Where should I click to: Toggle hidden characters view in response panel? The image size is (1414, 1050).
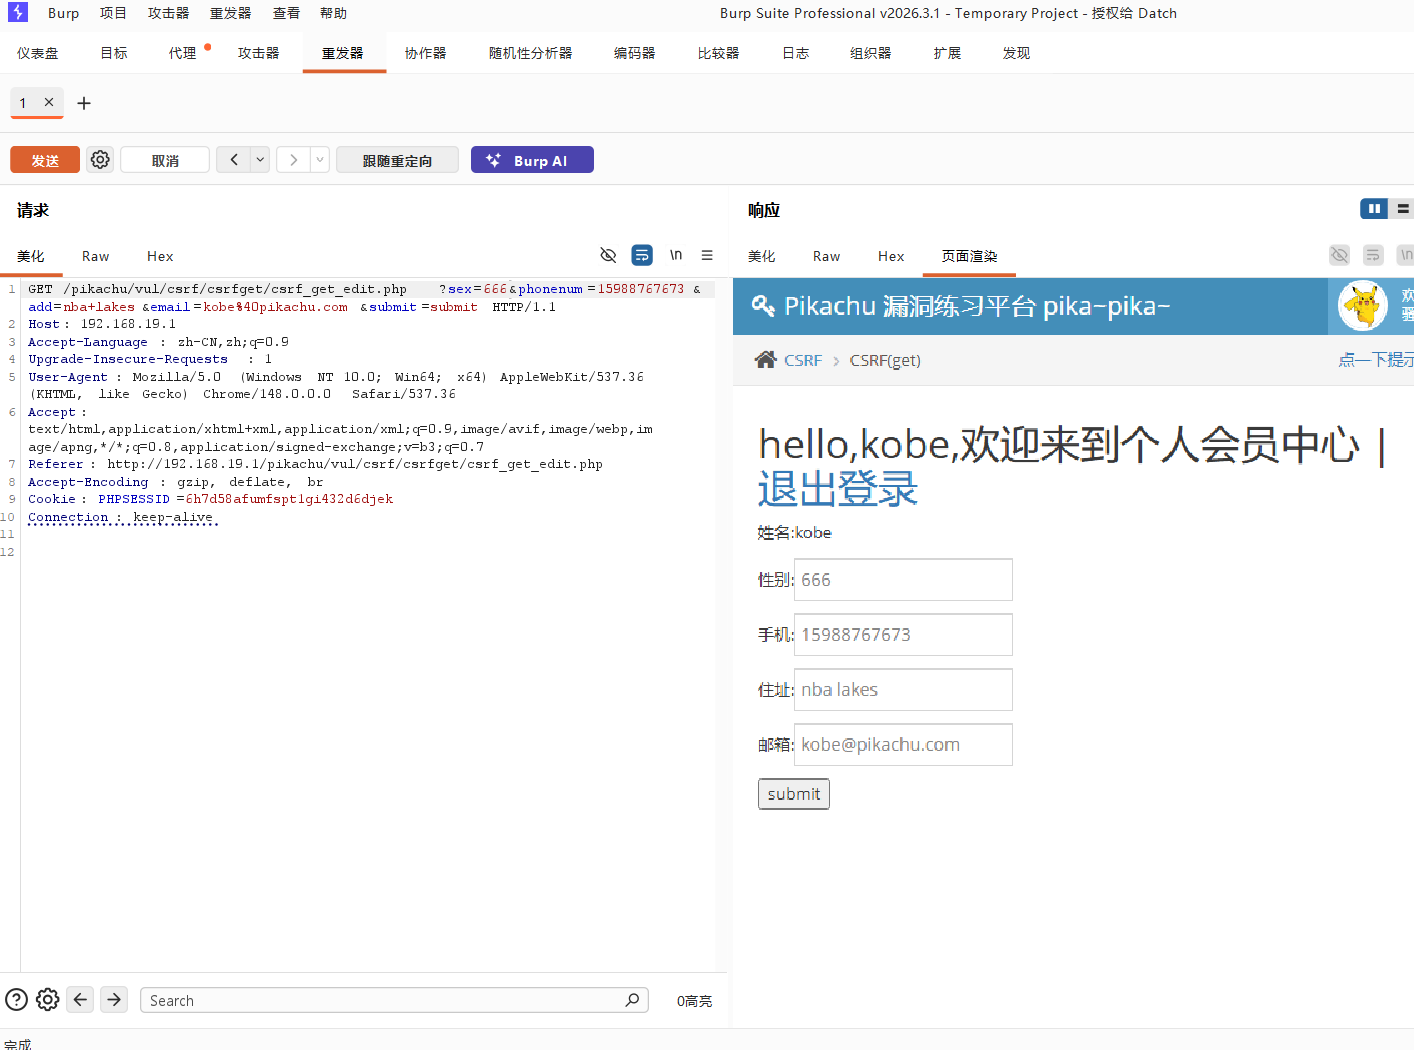1339,255
